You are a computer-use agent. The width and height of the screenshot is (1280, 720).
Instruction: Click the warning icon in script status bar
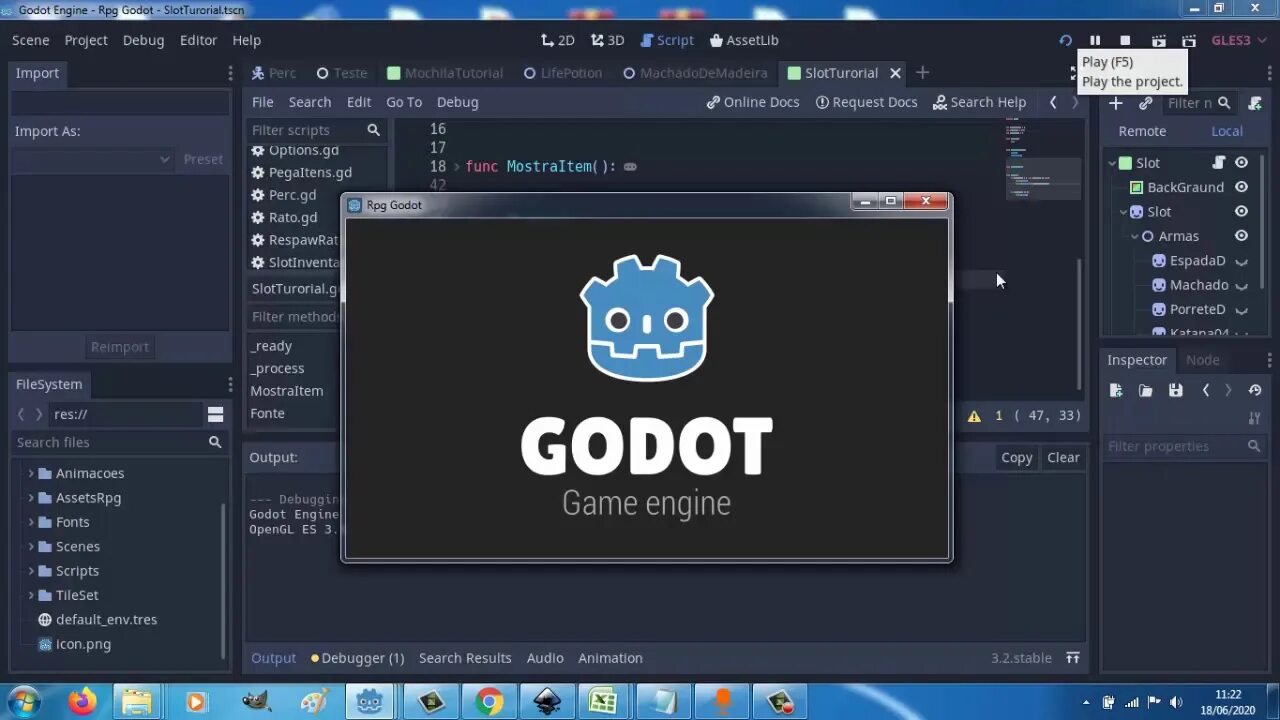coord(974,416)
